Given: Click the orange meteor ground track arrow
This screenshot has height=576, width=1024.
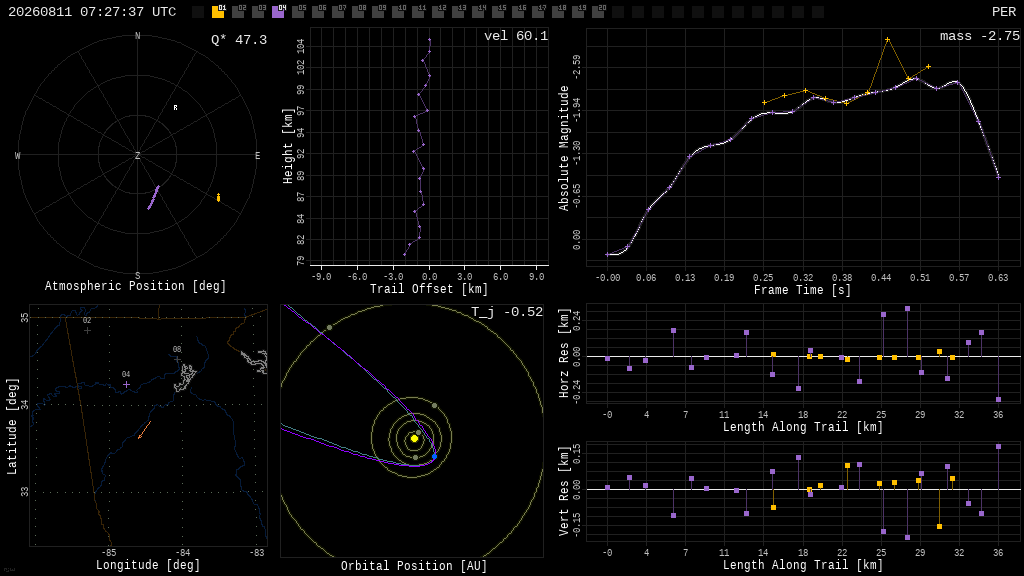Looking at the screenshot, I should pyautogui.click(x=144, y=430).
